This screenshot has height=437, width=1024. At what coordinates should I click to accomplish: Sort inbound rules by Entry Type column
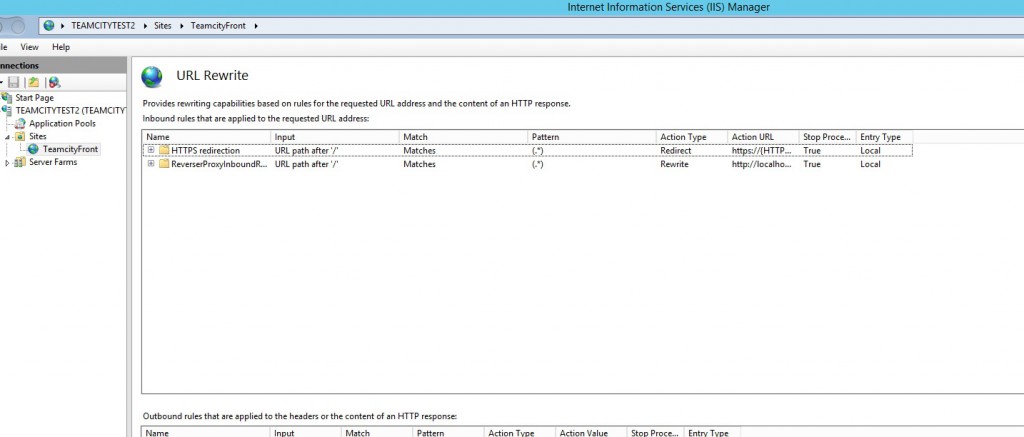tap(884, 137)
